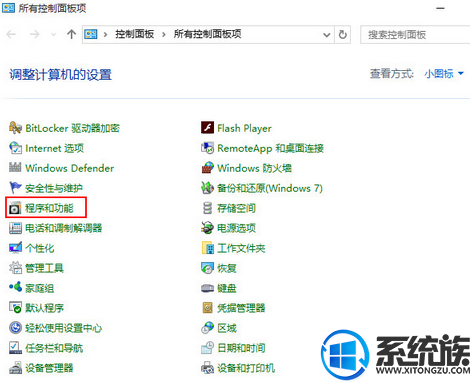The image size is (470, 383).
Task: Click the 备份和还原 green arrow icon
Action: [x=207, y=188]
